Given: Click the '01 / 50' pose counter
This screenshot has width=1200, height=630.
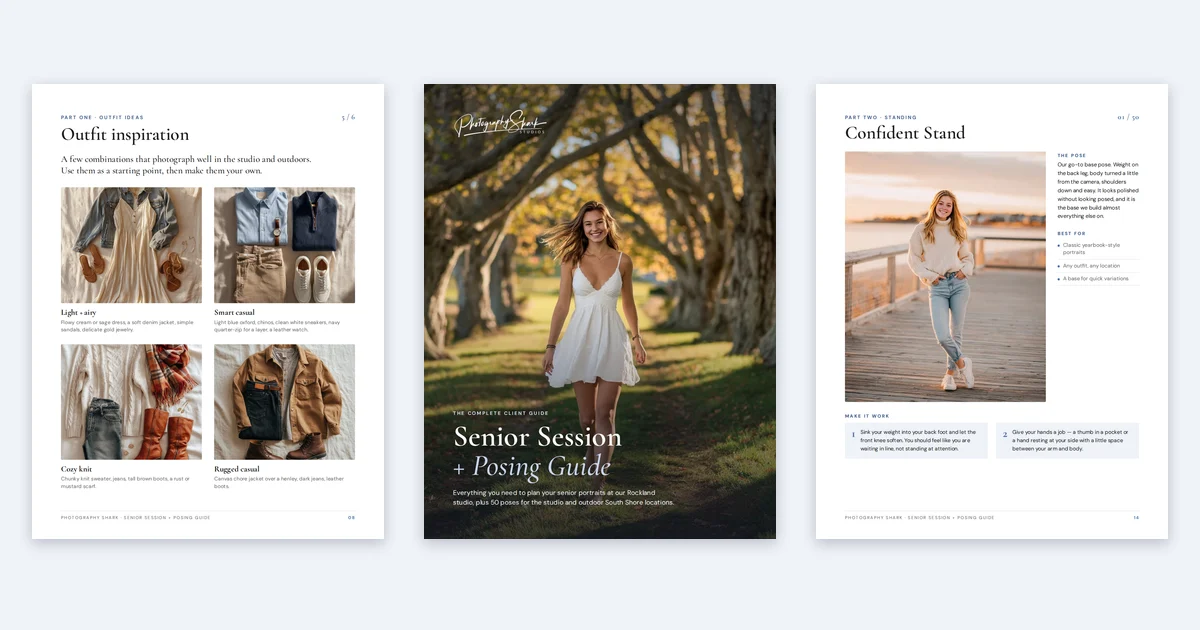Looking at the screenshot, I should pos(1128,117).
